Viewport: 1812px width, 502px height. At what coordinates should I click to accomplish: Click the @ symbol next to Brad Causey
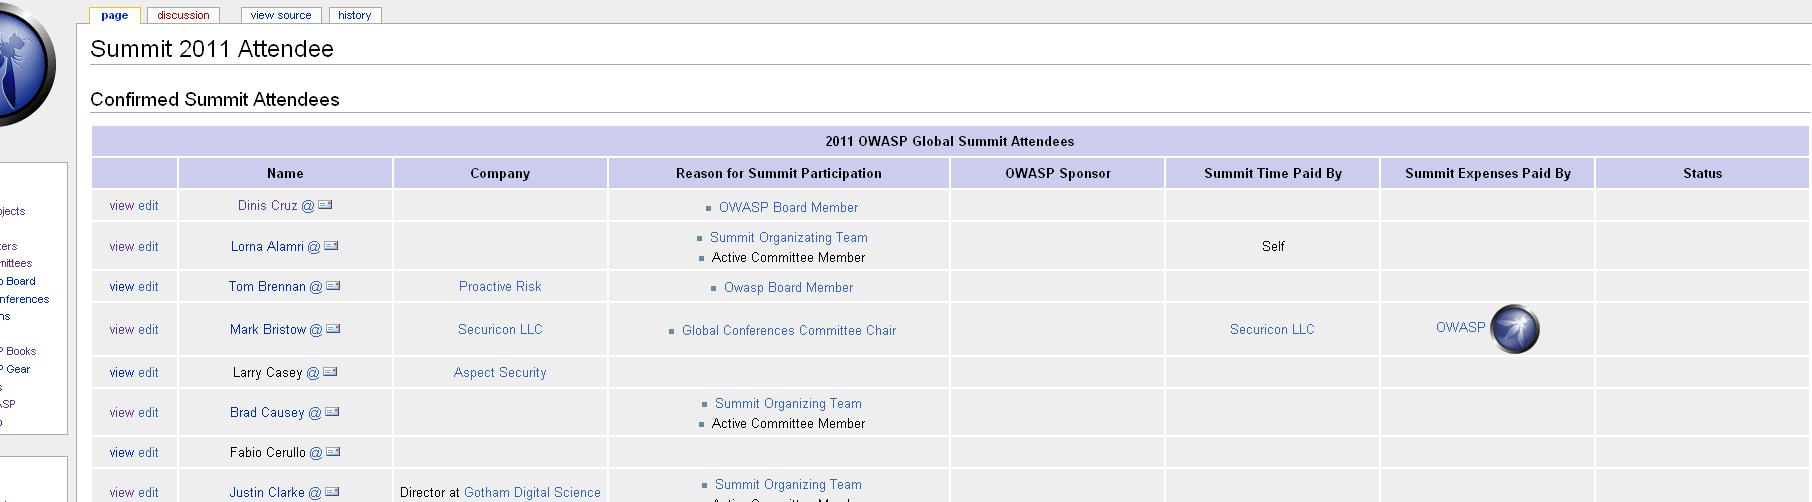(x=315, y=413)
